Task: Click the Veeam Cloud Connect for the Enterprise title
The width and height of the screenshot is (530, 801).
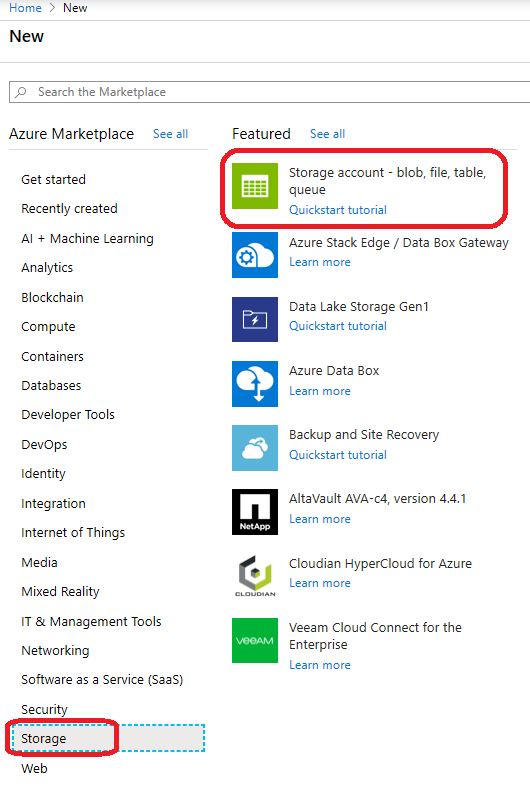Action: pyautogui.click(x=375, y=636)
